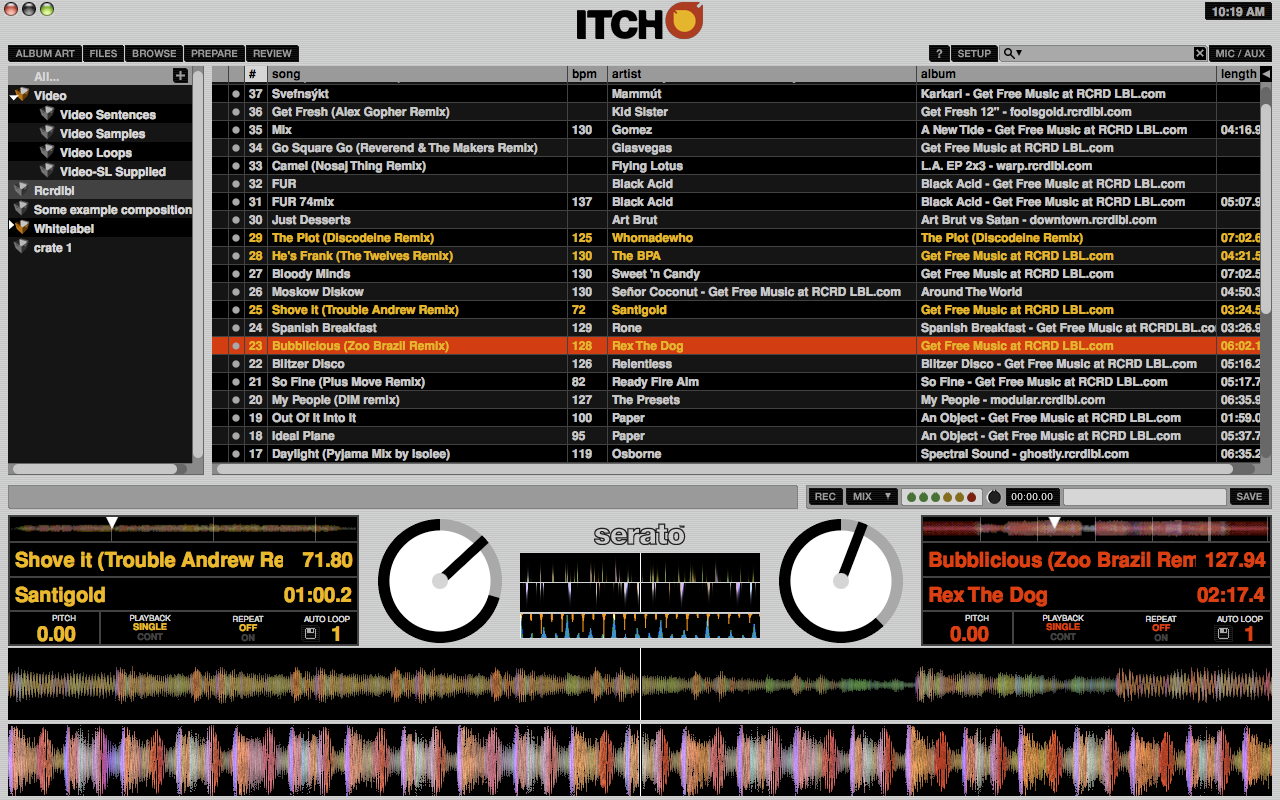Click the Rcrdlbl crate icon
The image size is (1280, 800).
point(20,190)
